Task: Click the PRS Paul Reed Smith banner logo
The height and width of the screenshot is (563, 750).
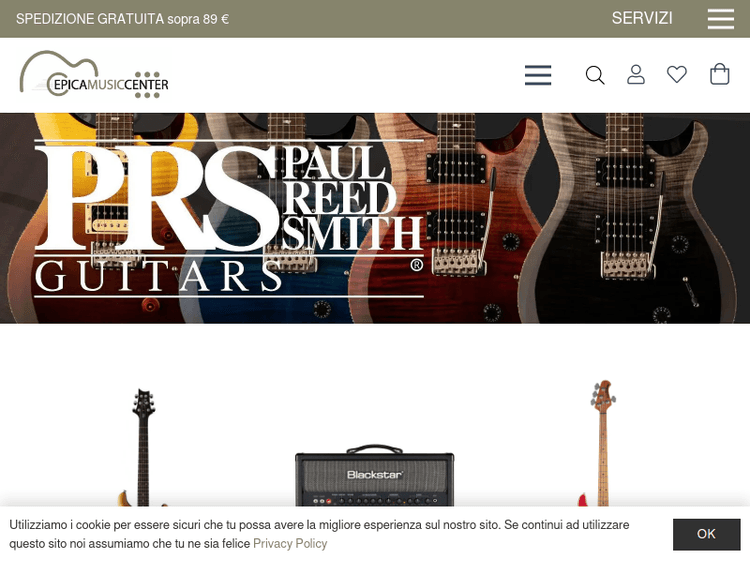Action: (229, 218)
